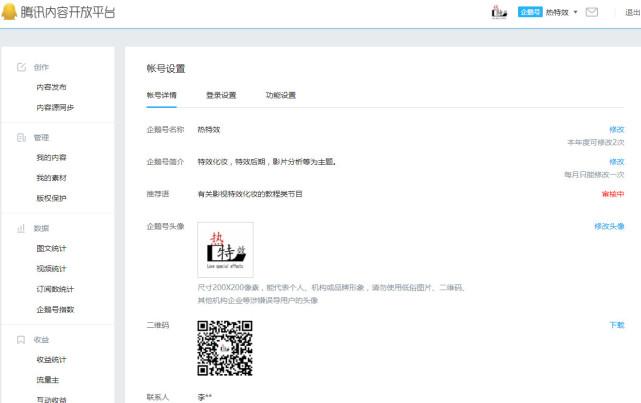The height and width of the screenshot is (403, 641).
Task: Select the 帐号详情 tab
Action: (161, 95)
